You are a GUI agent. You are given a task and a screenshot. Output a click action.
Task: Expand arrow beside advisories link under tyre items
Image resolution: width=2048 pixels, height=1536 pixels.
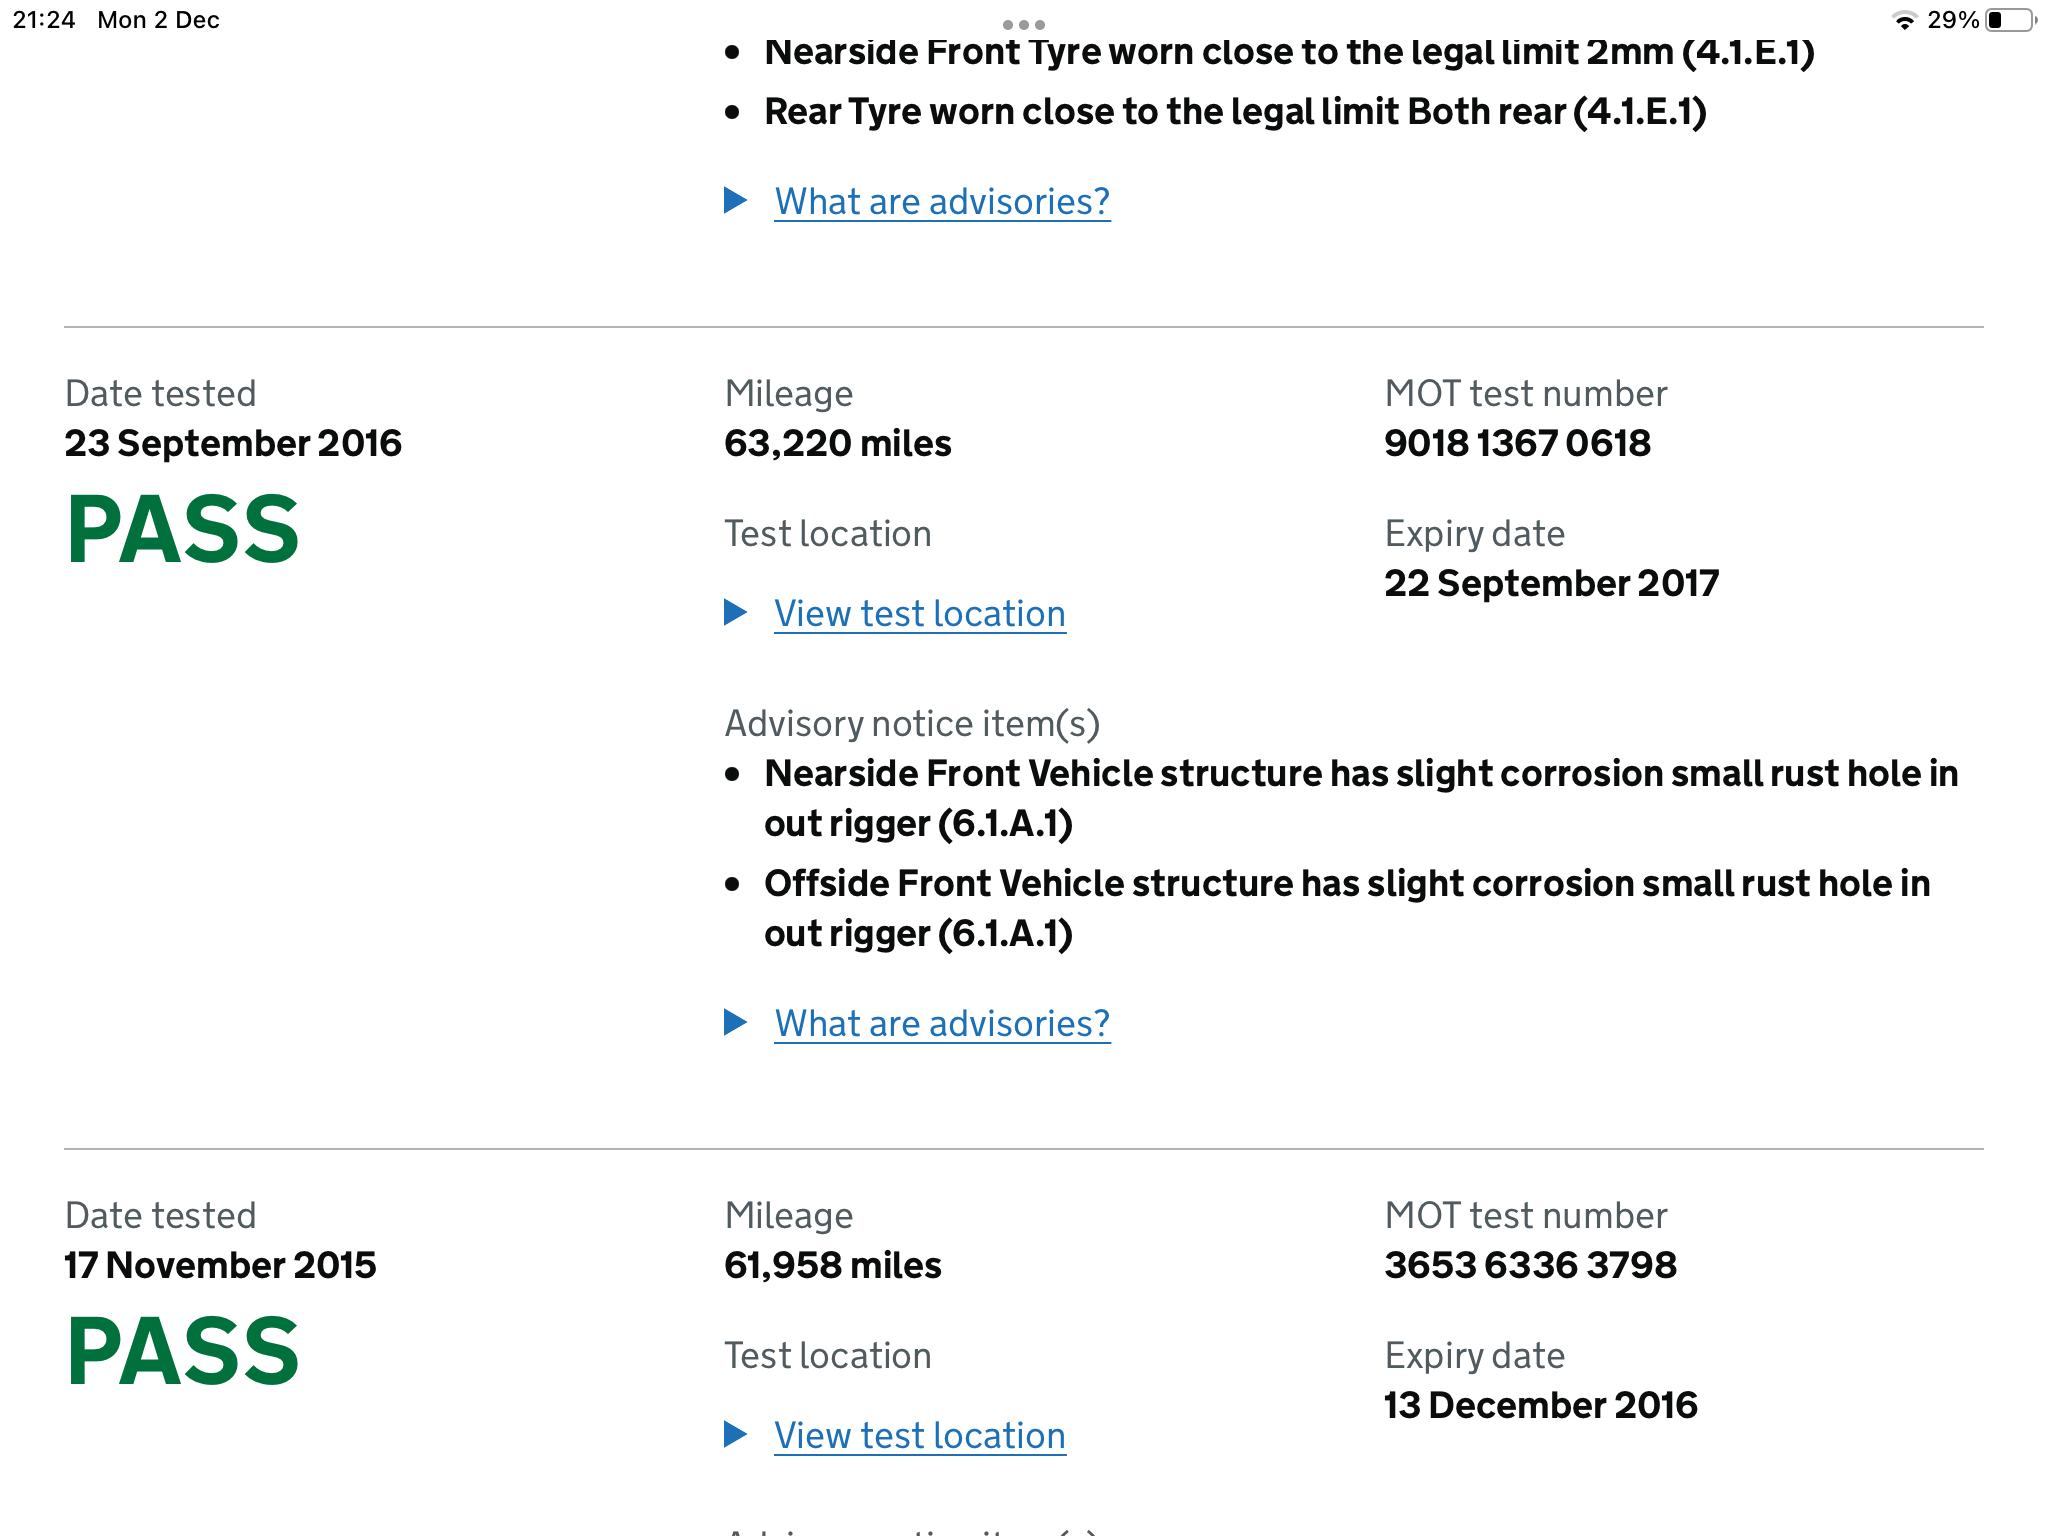736,201
